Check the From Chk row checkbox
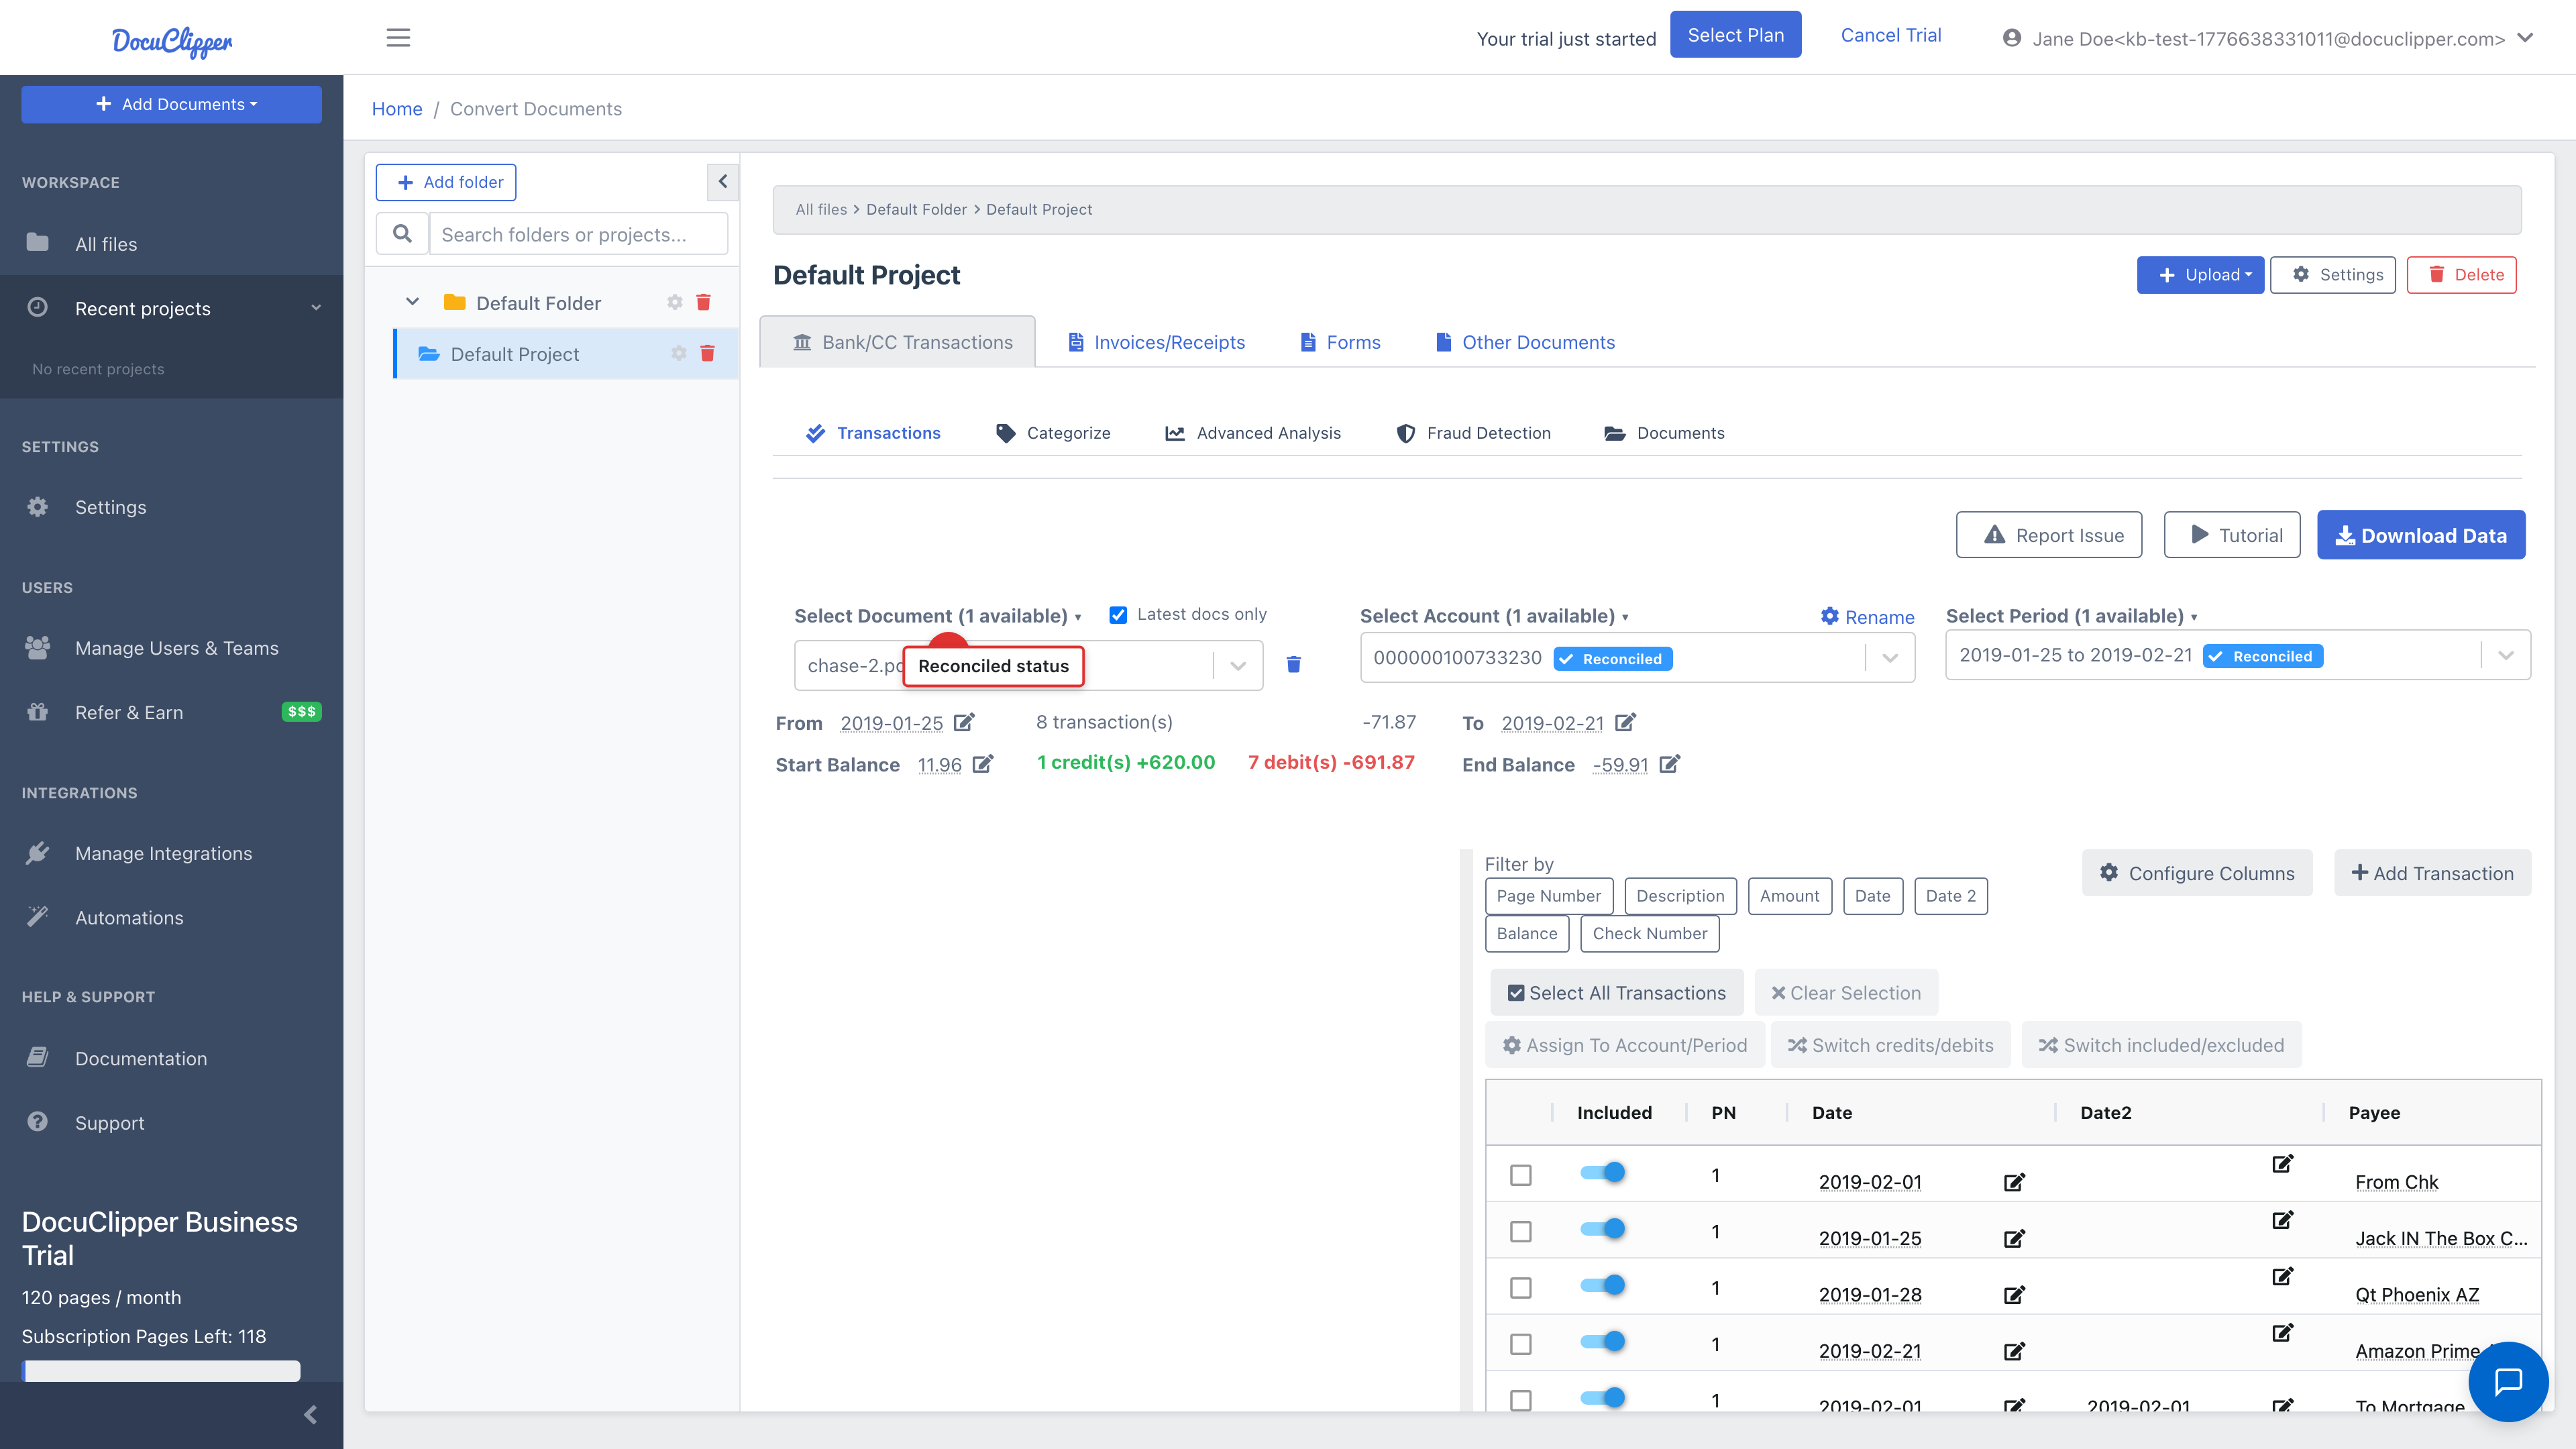The image size is (2576, 1449). coord(1520,1175)
